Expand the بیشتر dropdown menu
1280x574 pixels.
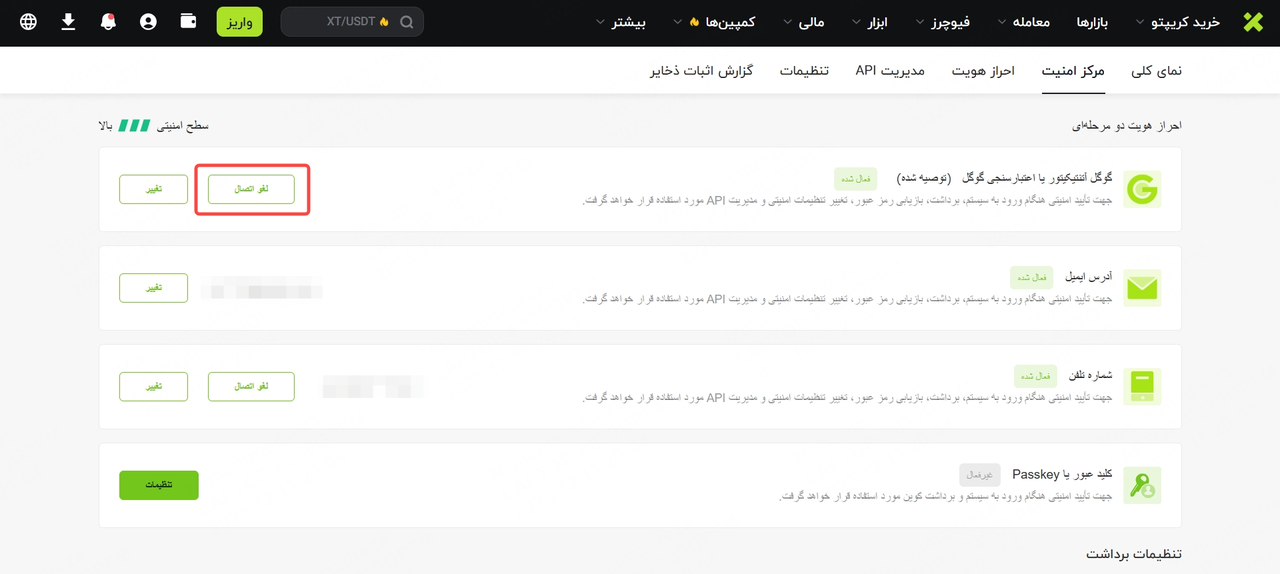[x=621, y=22]
